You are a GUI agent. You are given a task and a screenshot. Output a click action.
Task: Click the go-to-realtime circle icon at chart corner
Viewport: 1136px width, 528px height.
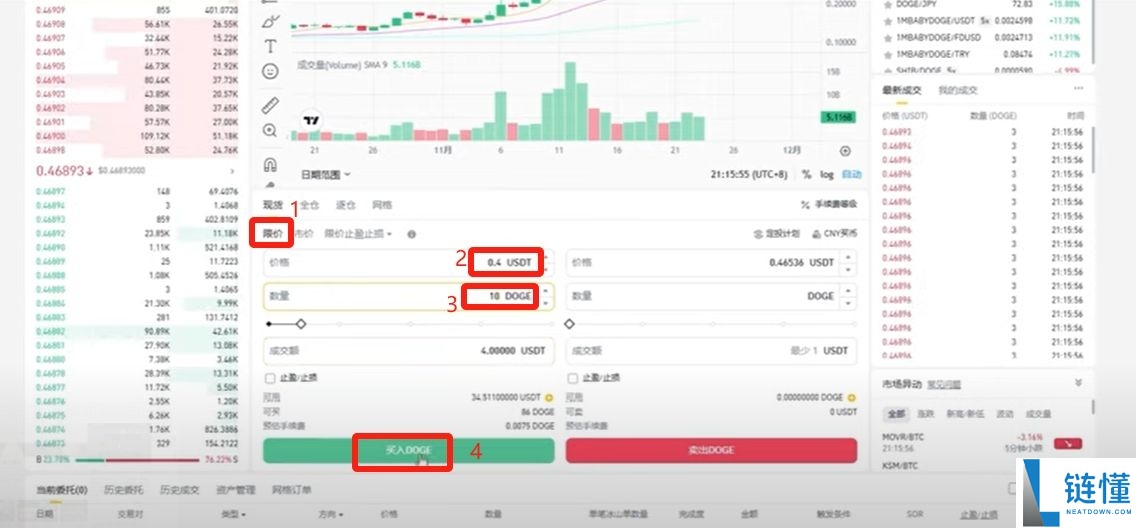[x=845, y=151]
